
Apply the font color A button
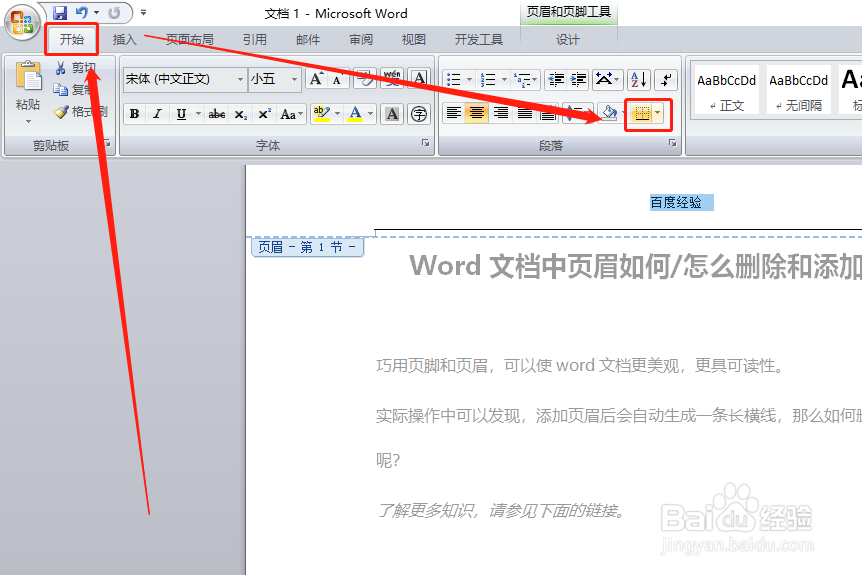(x=356, y=114)
